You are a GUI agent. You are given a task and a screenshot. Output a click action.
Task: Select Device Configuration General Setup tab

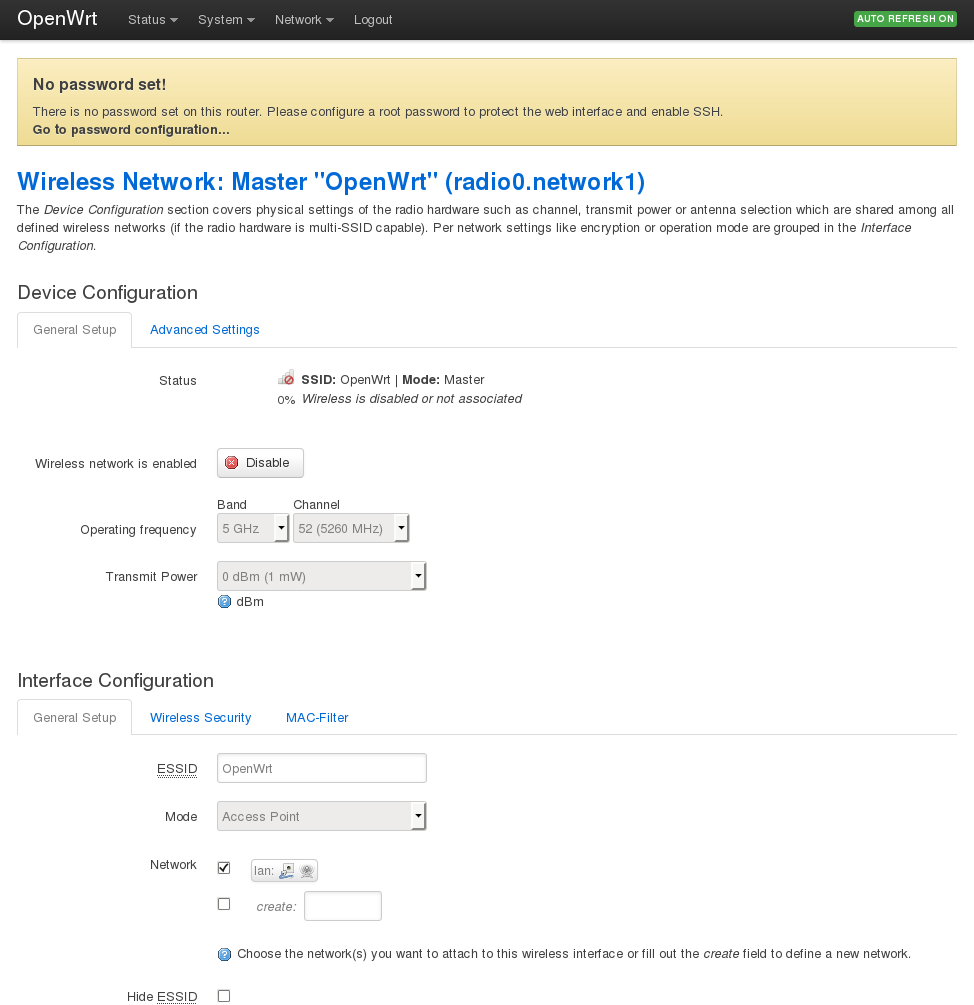75,329
